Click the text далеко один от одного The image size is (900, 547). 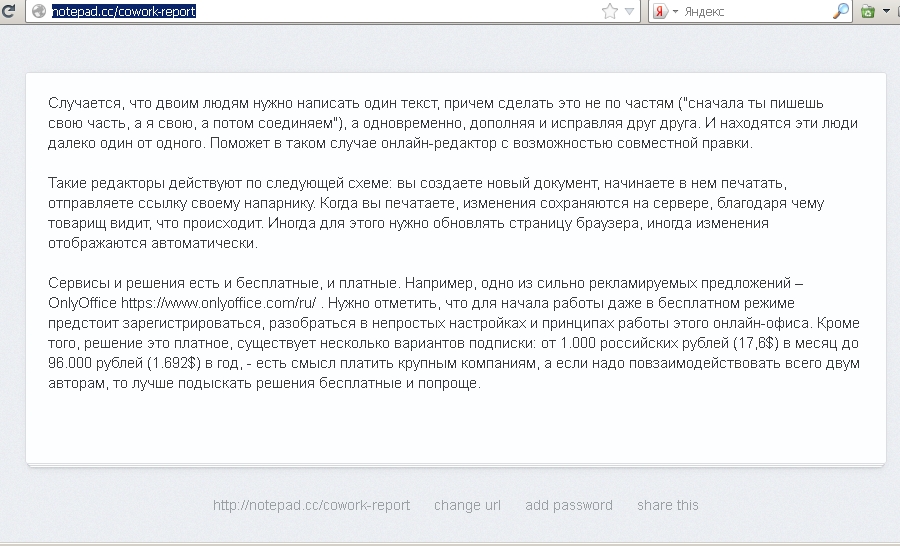tap(126, 143)
